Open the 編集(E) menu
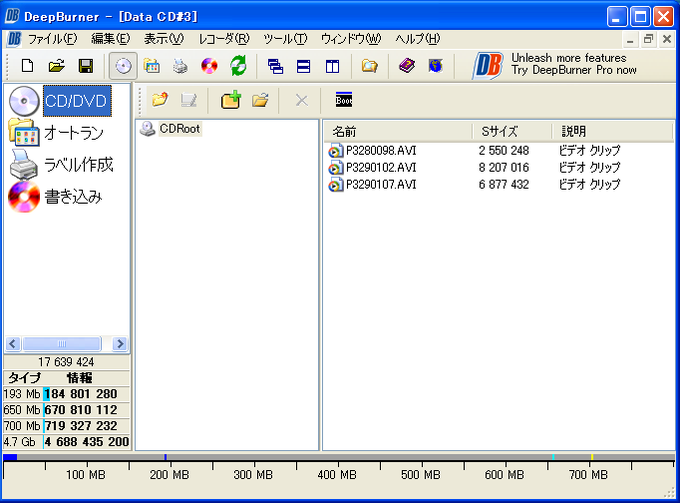The height and width of the screenshot is (503, 680). [x=111, y=39]
